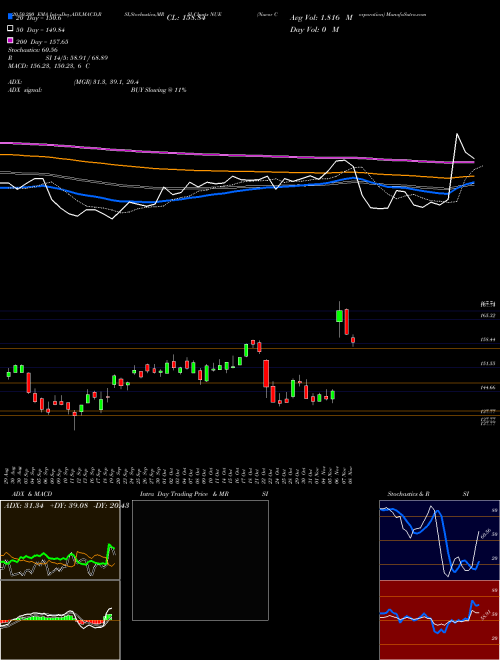Click the 'Intra Day Trading Price & MR' title
This screenshot has height=660, width=500.
point(184,494)
